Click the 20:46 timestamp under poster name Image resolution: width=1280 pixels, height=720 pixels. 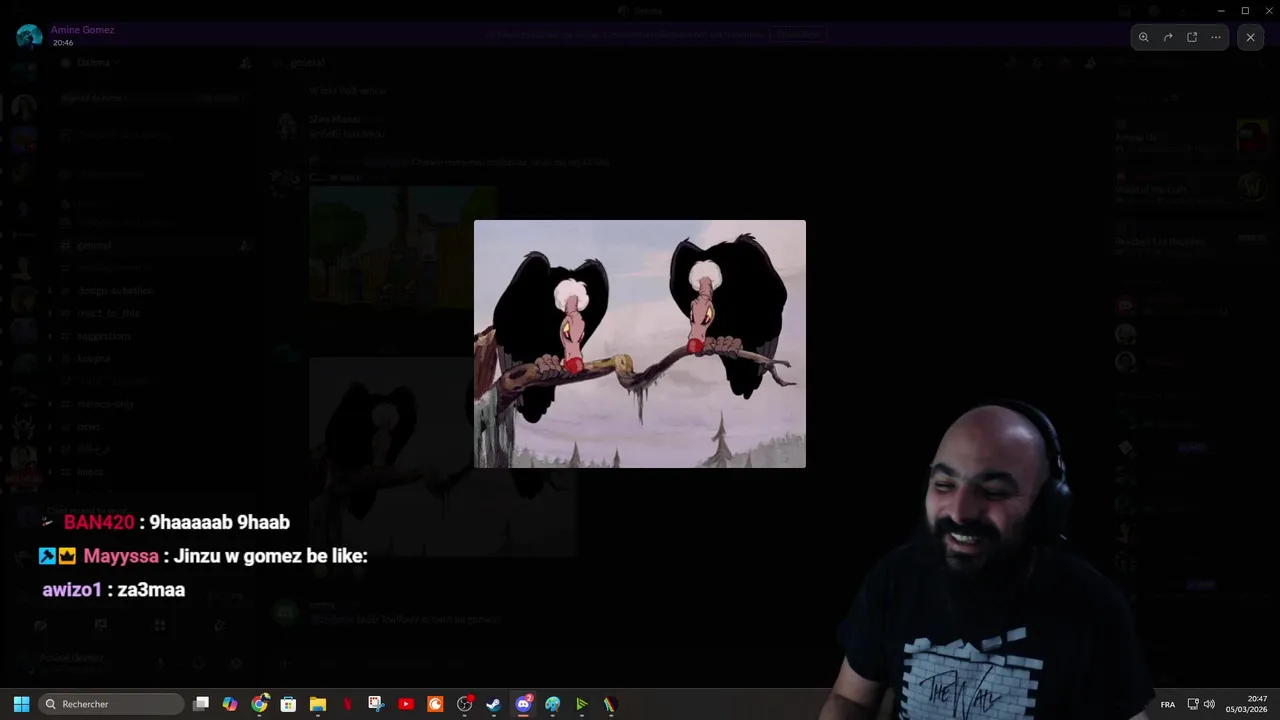click(x=62, y=43)
